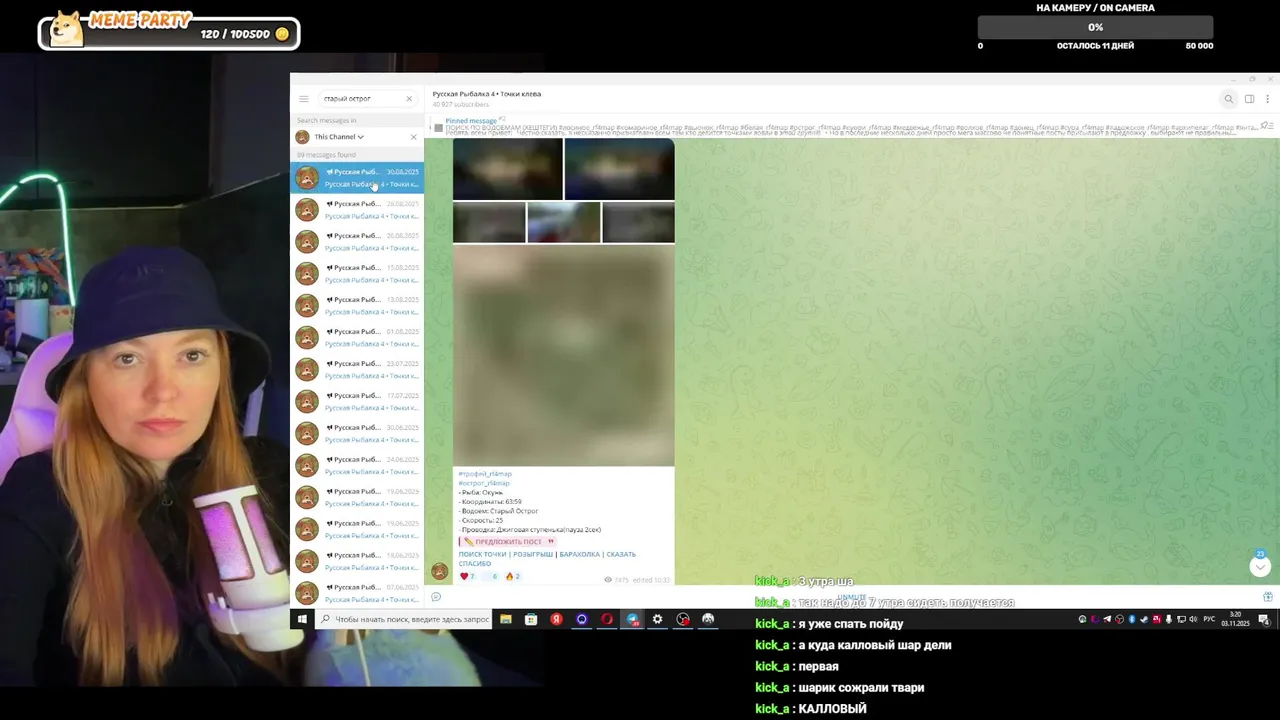Expand the 'This Channel' search scope dropdown

(339, 137)
